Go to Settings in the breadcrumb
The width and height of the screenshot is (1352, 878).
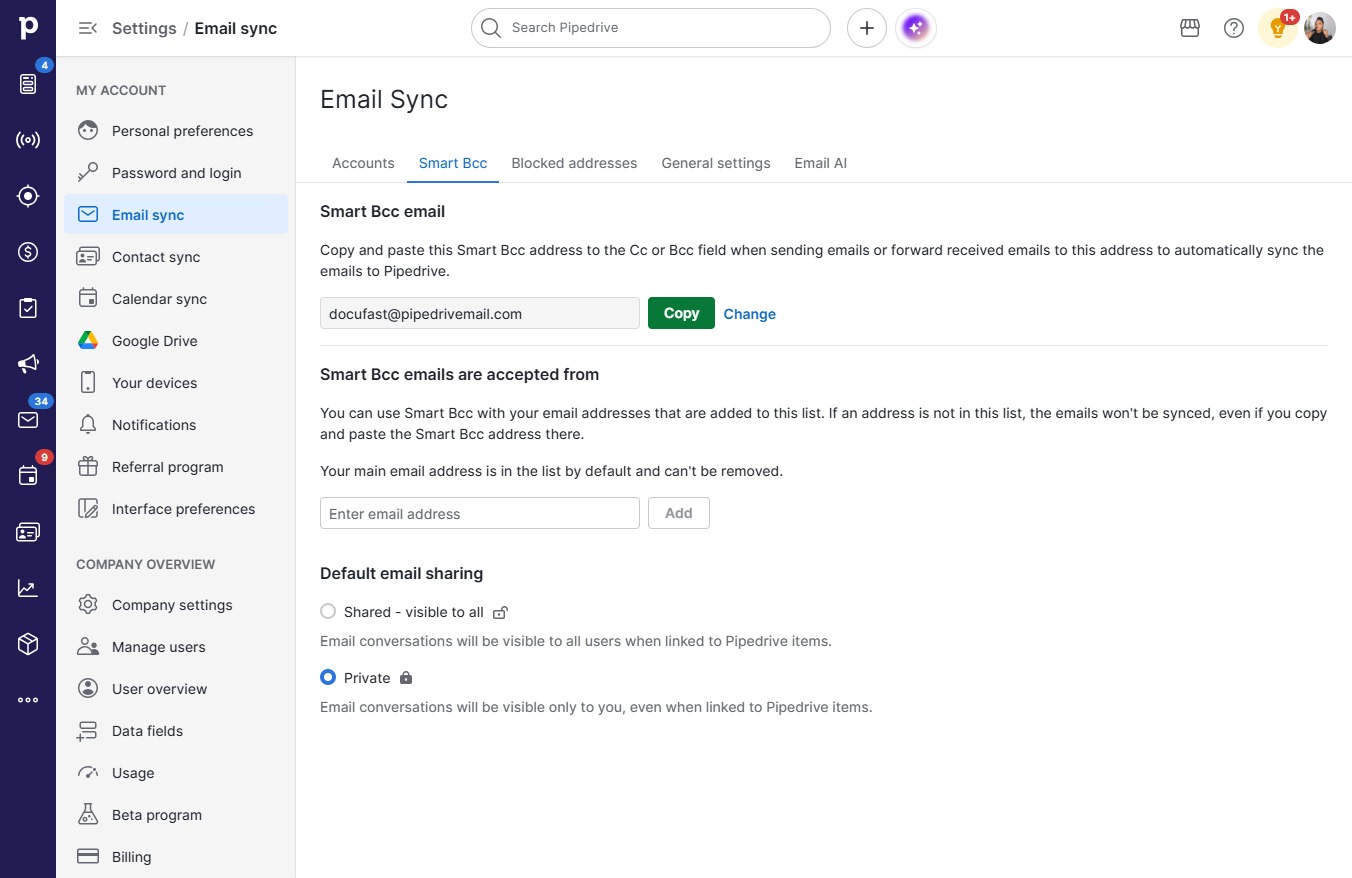(x=144, y=28)
